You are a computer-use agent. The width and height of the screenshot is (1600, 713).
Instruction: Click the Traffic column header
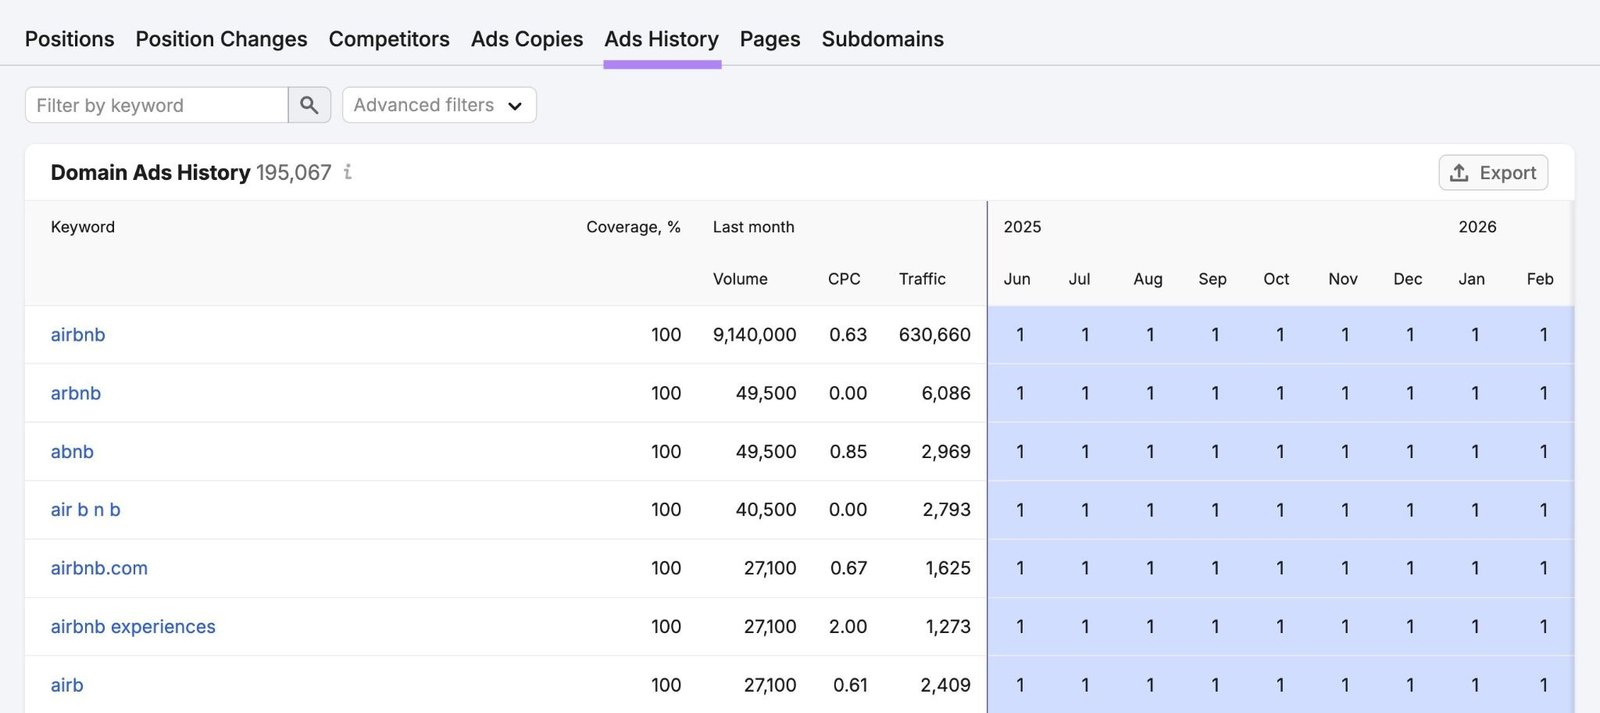(x=922, y=279)
